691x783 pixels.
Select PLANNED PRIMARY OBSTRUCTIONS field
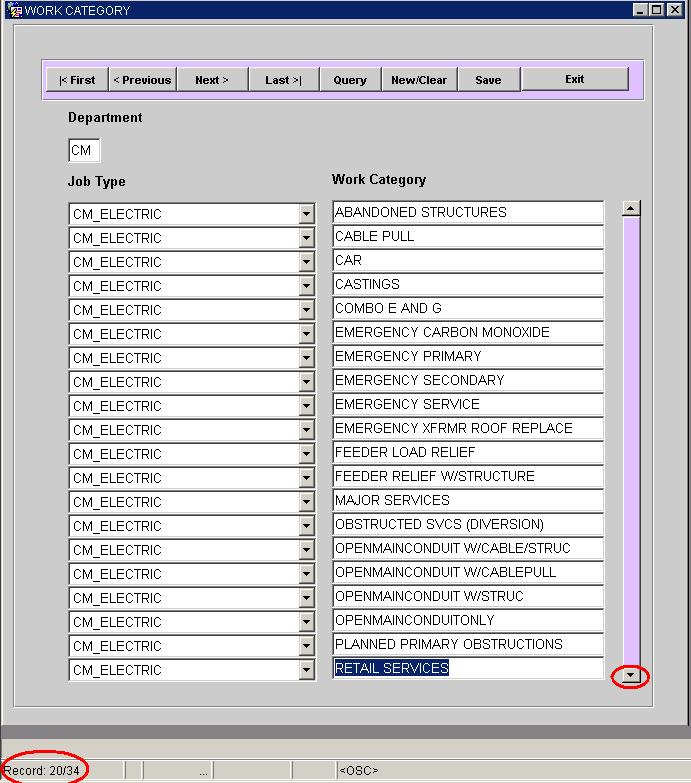pyautogui.click(x=468, y=644)
